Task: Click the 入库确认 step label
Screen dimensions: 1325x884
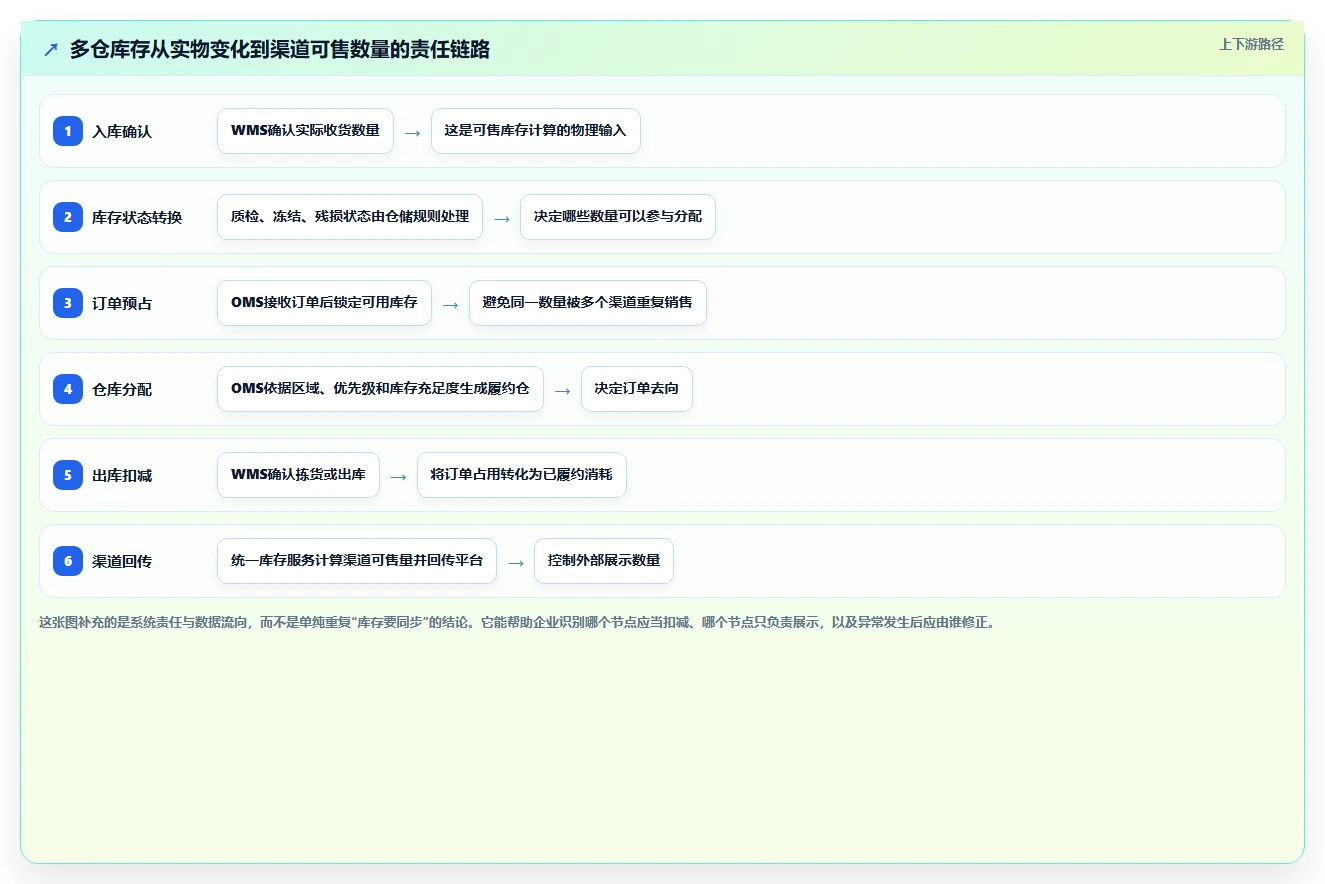Action: tap(122, 131)
